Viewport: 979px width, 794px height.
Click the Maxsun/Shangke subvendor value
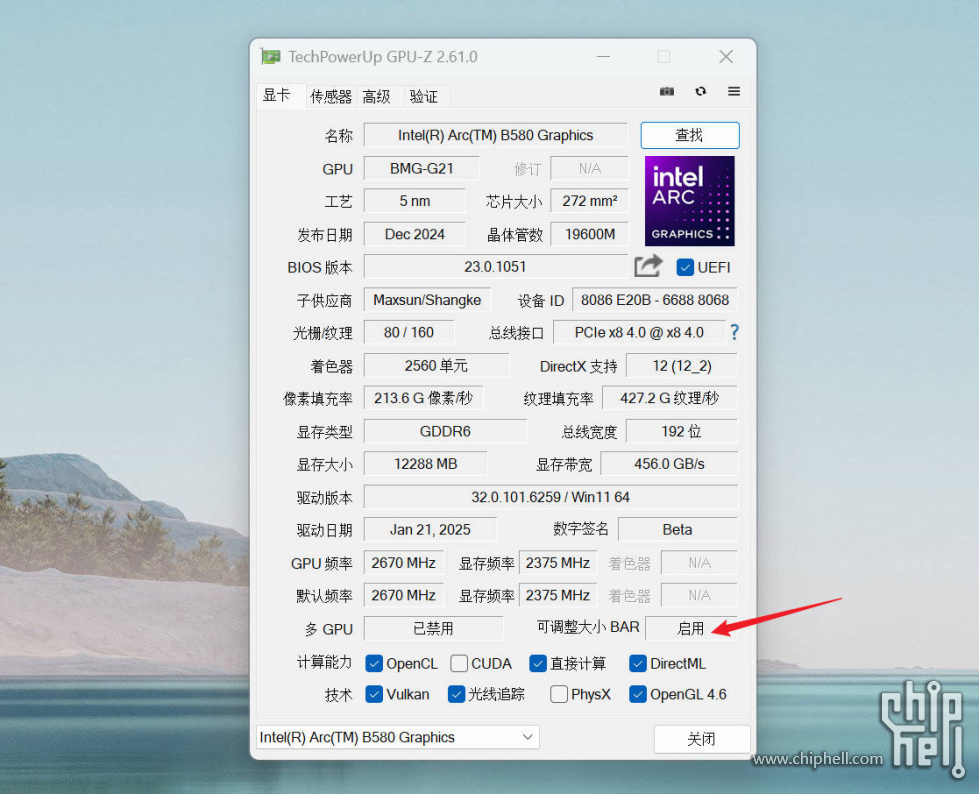point(427,300)
